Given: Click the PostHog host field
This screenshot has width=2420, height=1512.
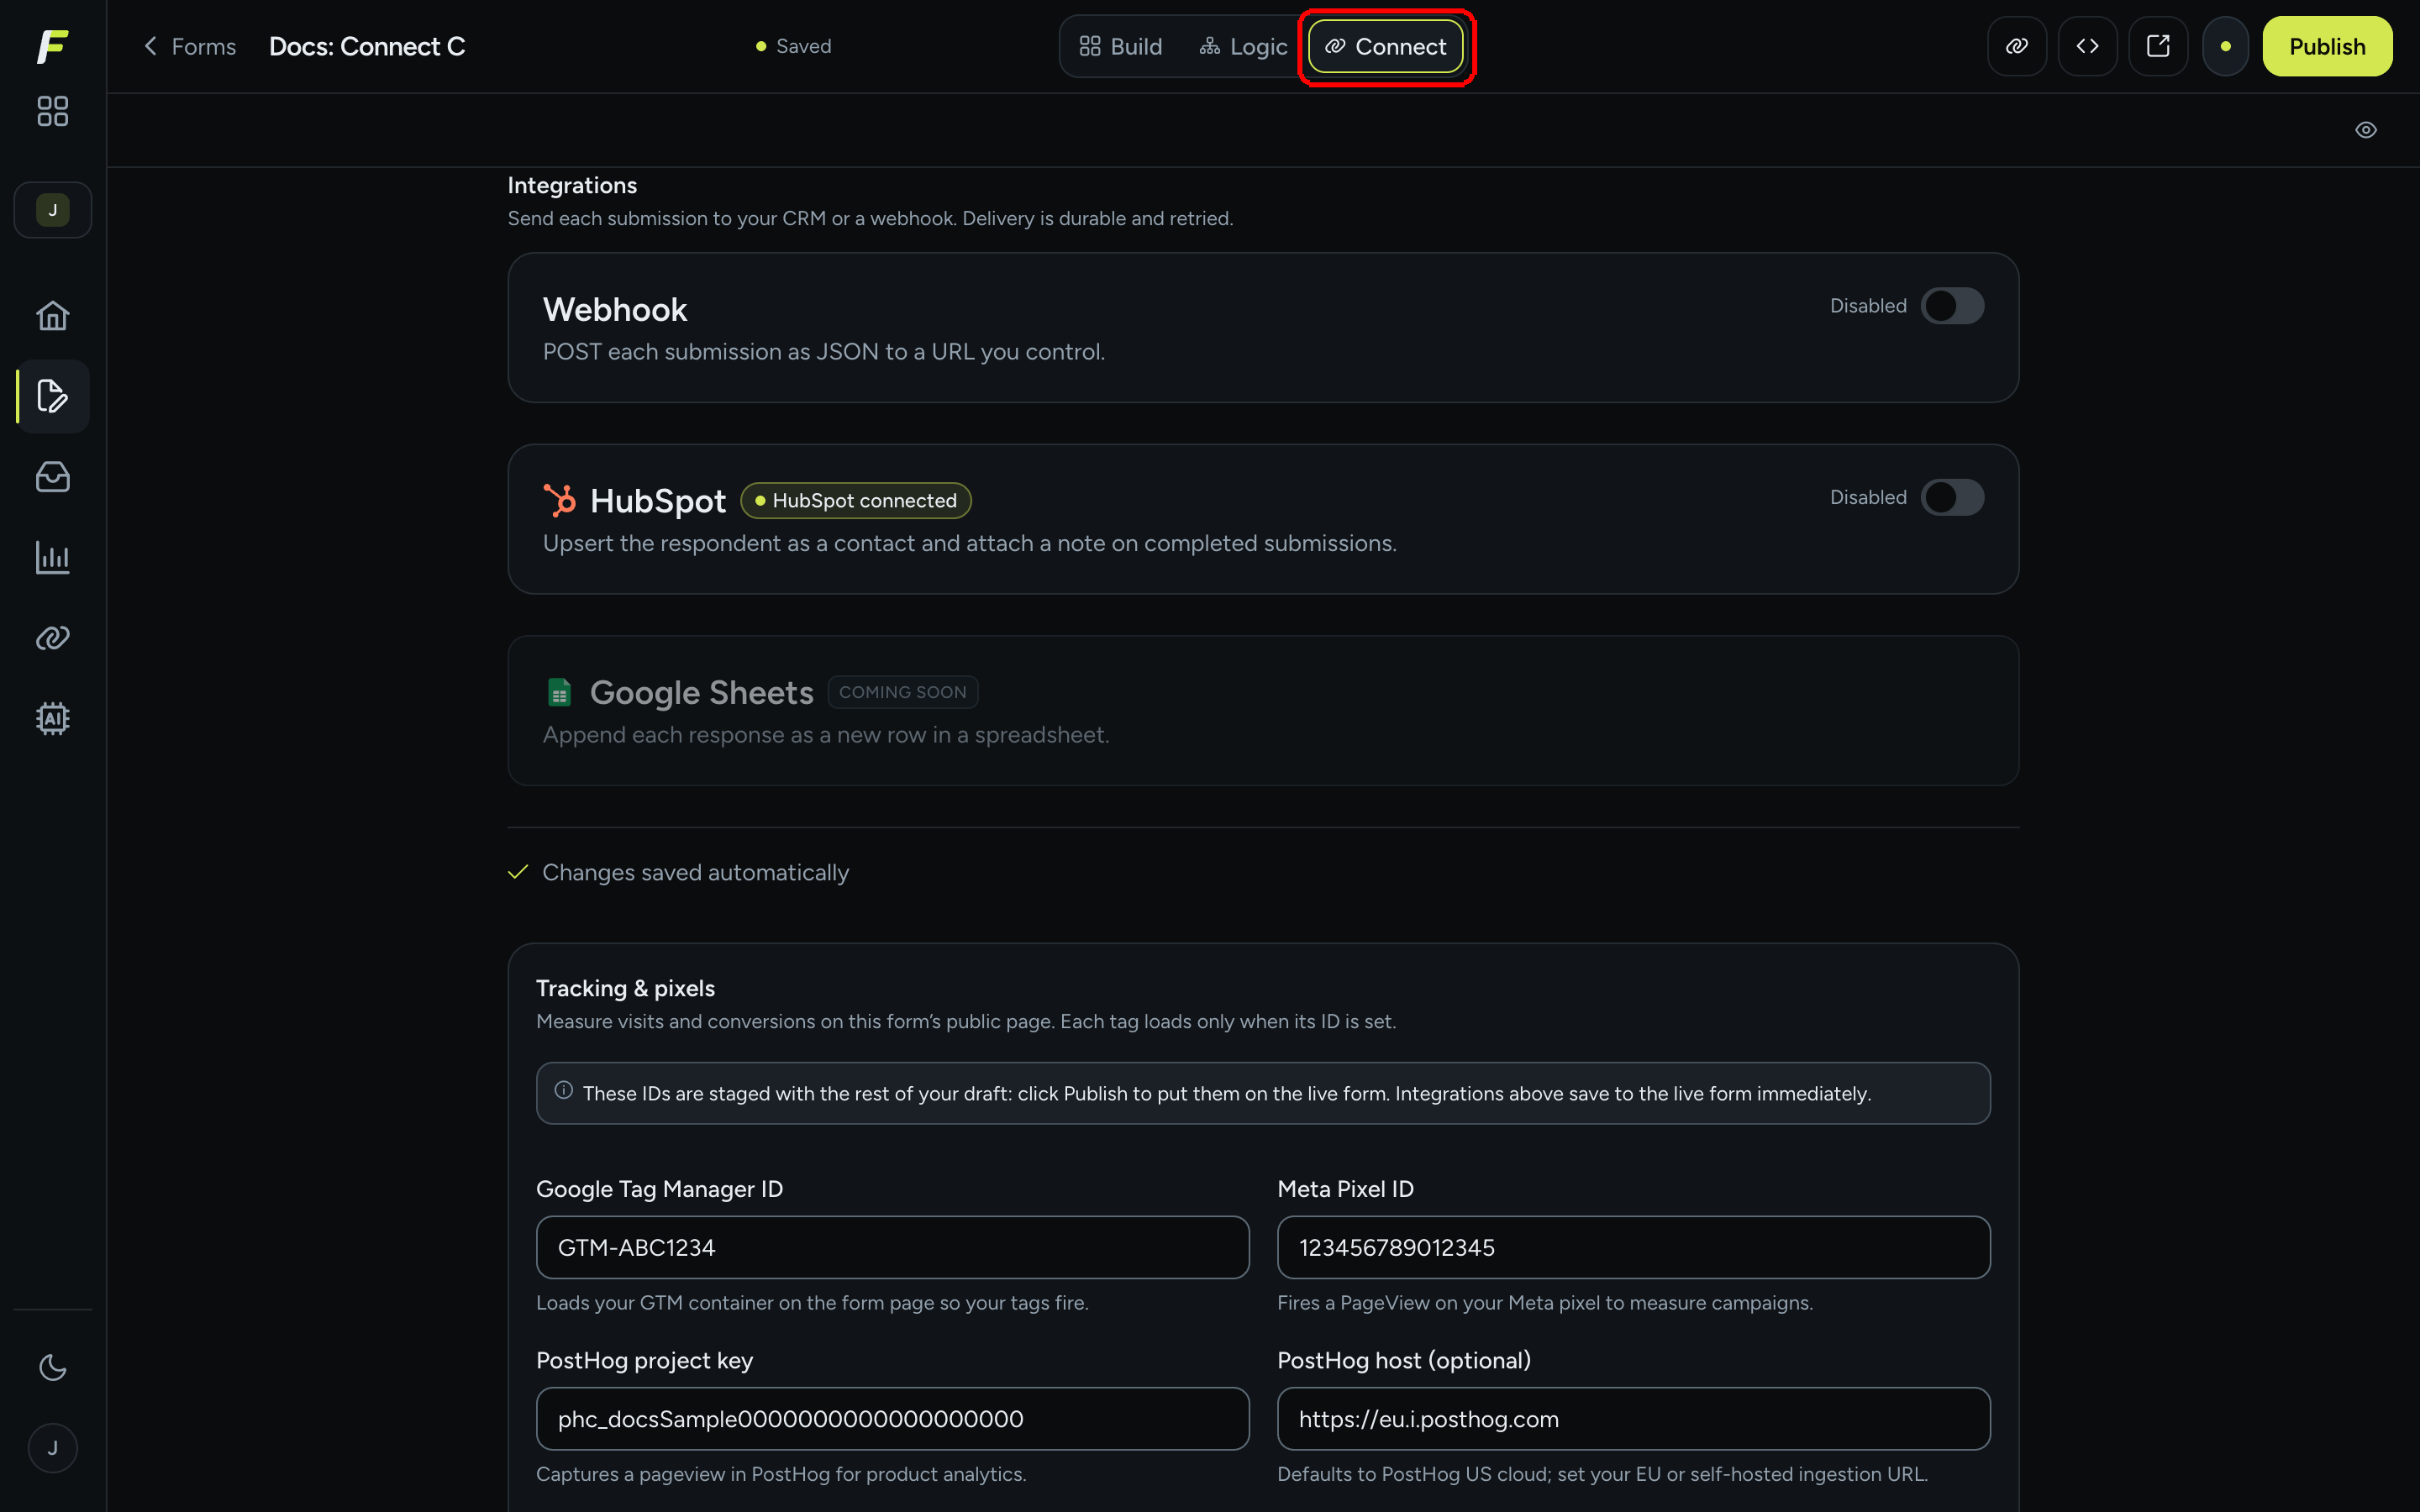Looking at the screenshot, I should point(1633,1418).
